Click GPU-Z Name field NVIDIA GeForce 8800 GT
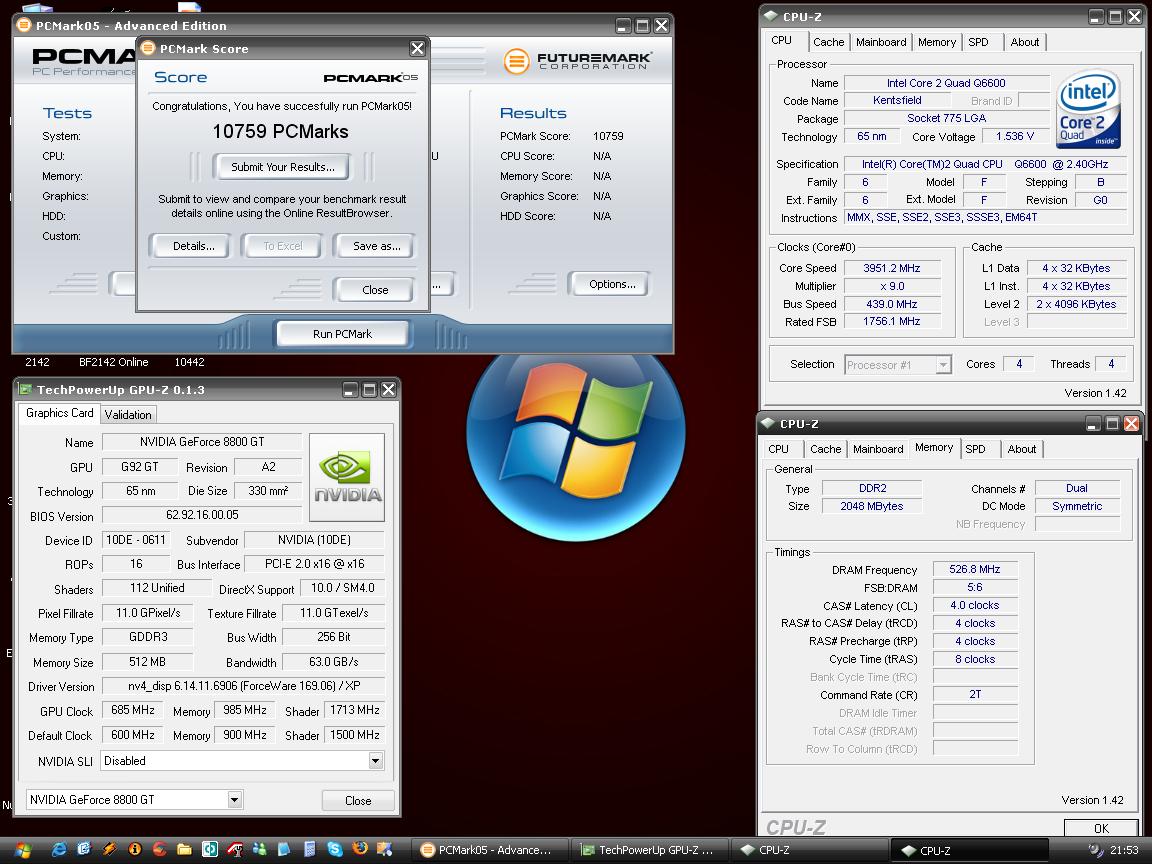 (x=202, y=442)
